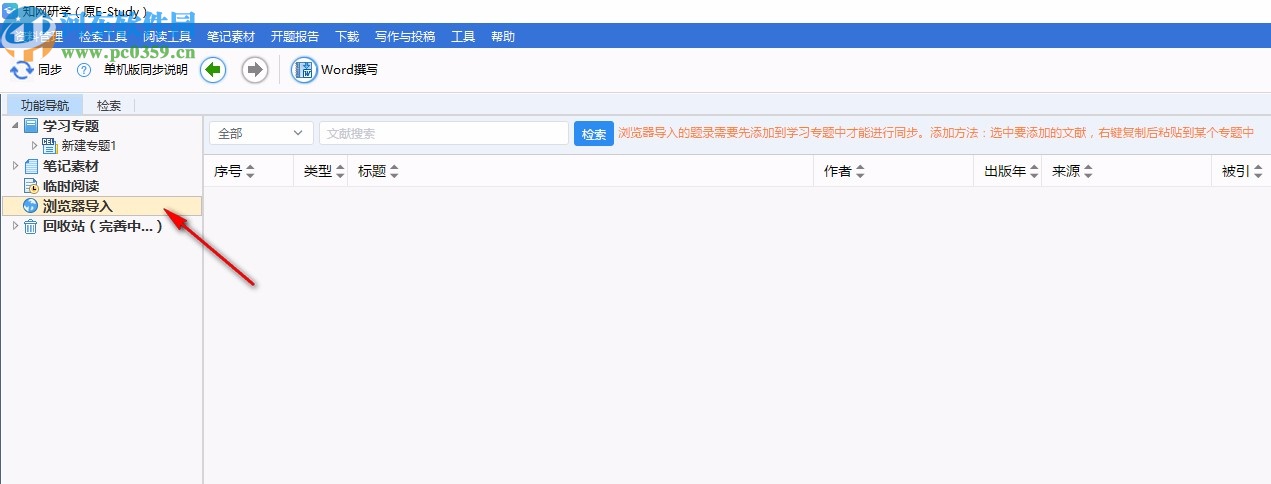1271x484 pixels.
Task: Select the 笔记素材 tree item label
Action: (71, 166)
